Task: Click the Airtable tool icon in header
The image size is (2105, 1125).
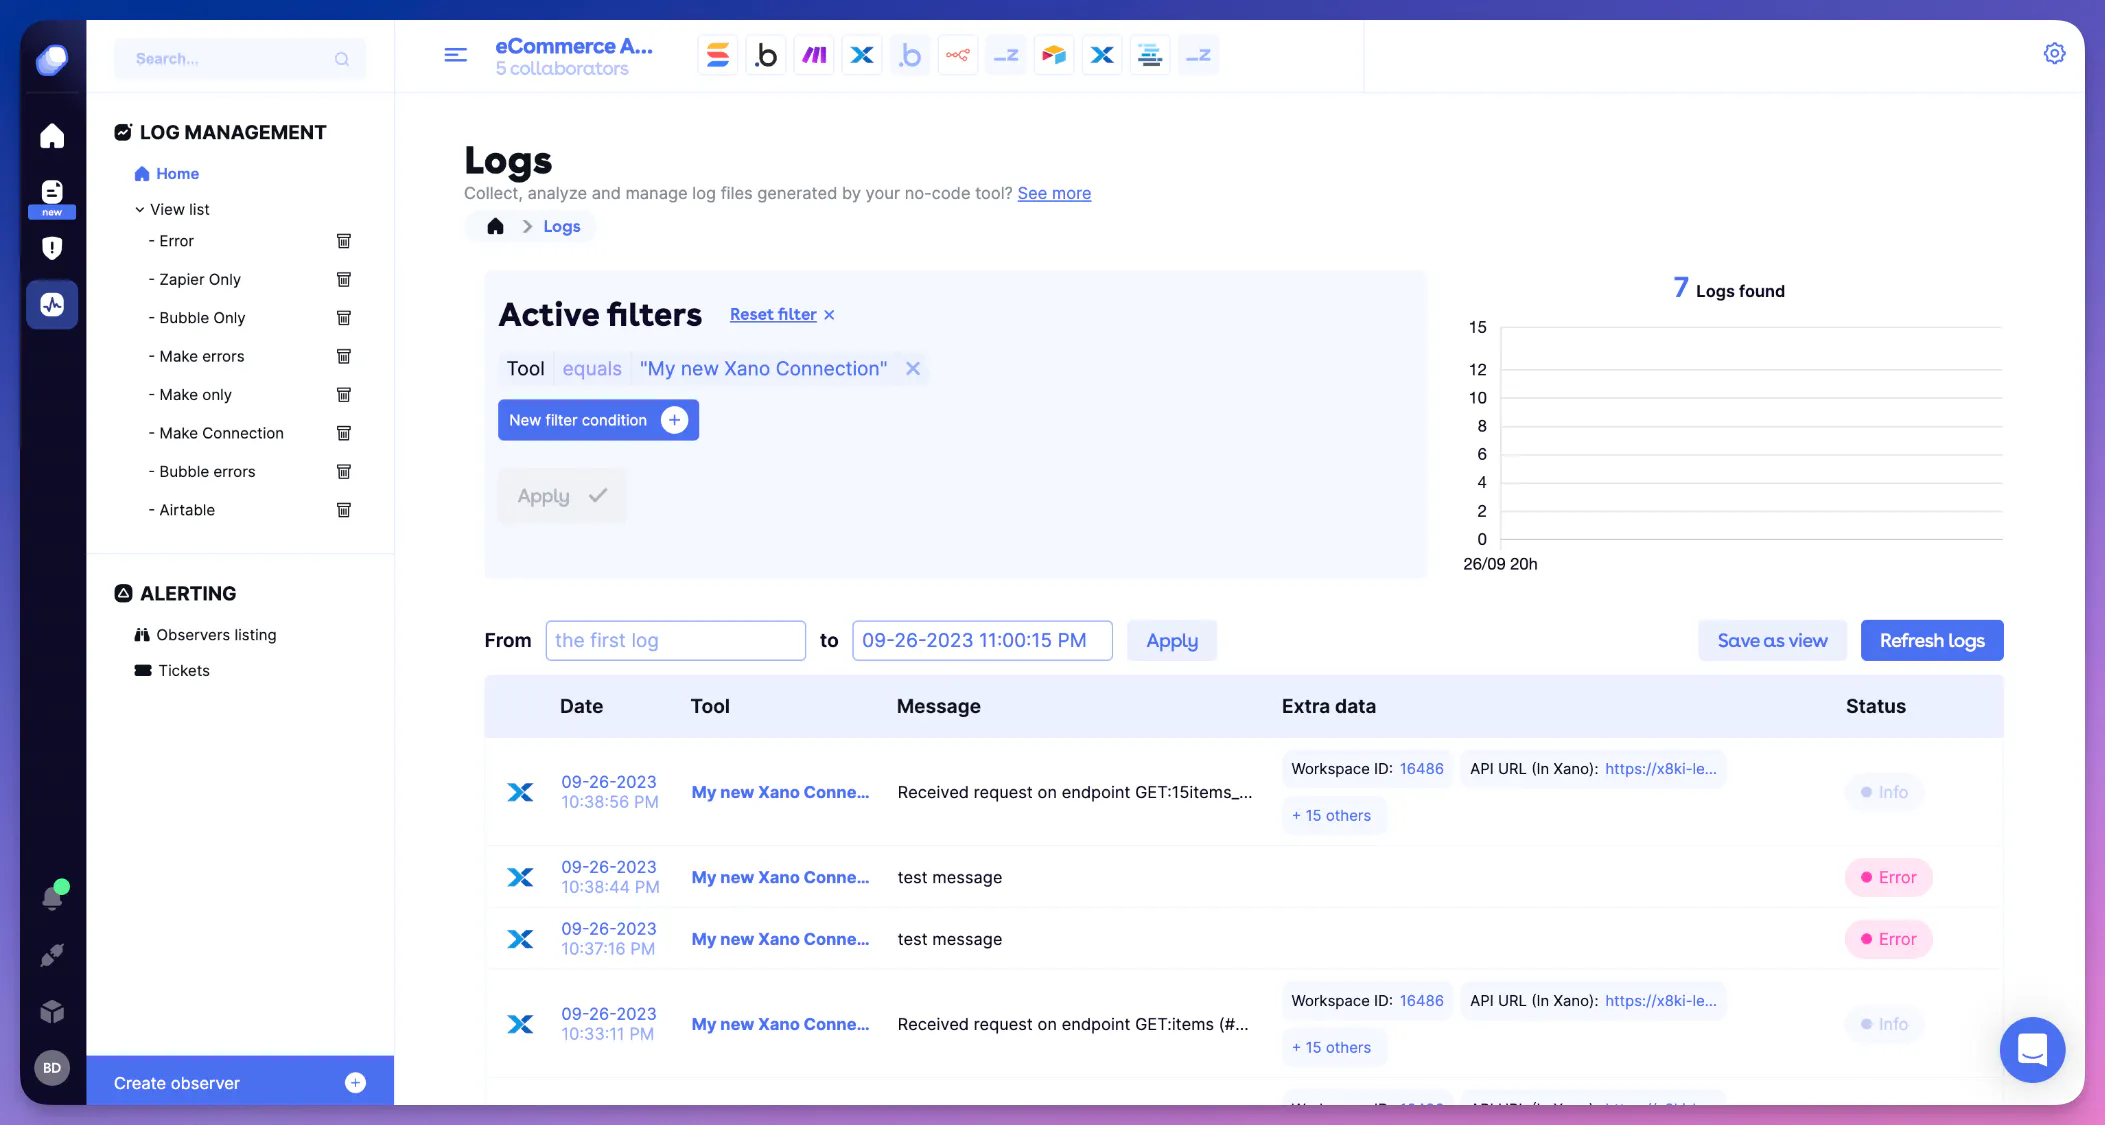Action: 1053,55
